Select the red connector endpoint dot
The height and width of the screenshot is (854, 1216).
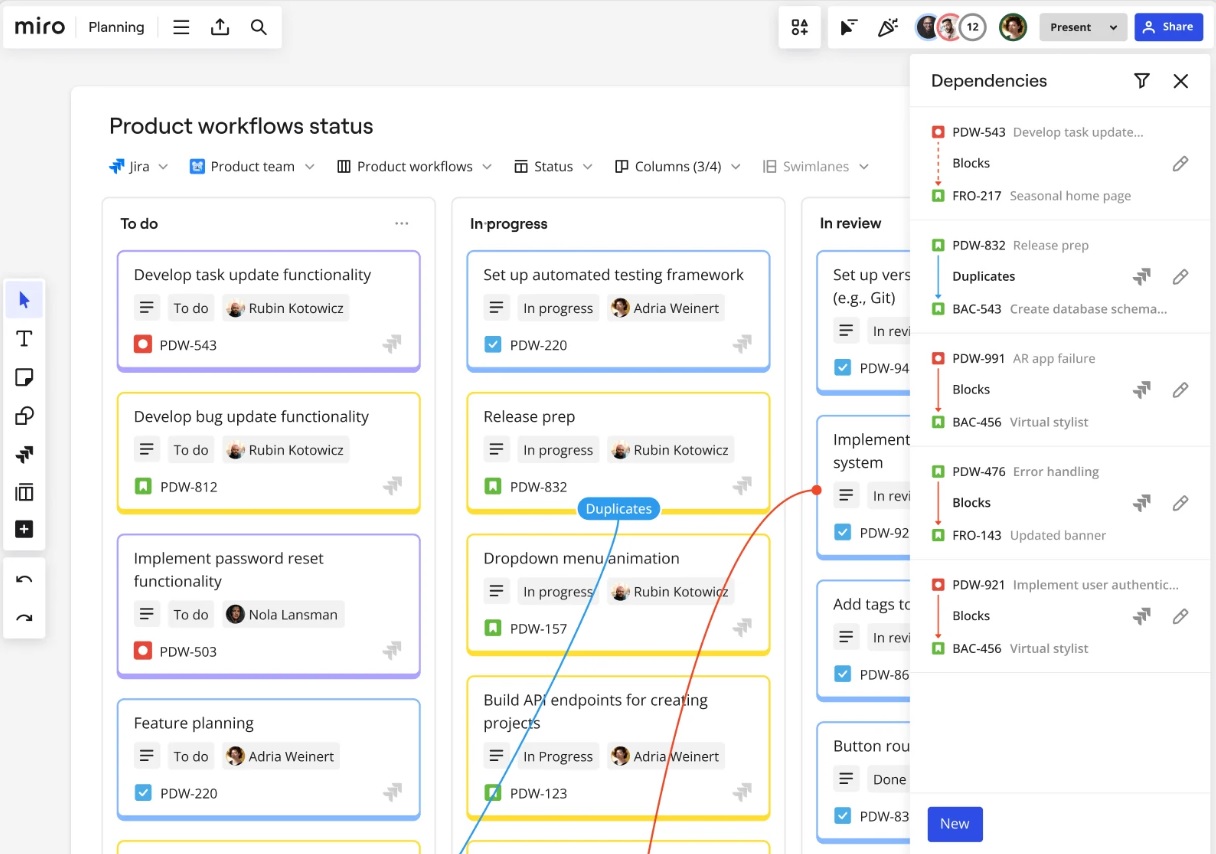(x=817, y=490)
